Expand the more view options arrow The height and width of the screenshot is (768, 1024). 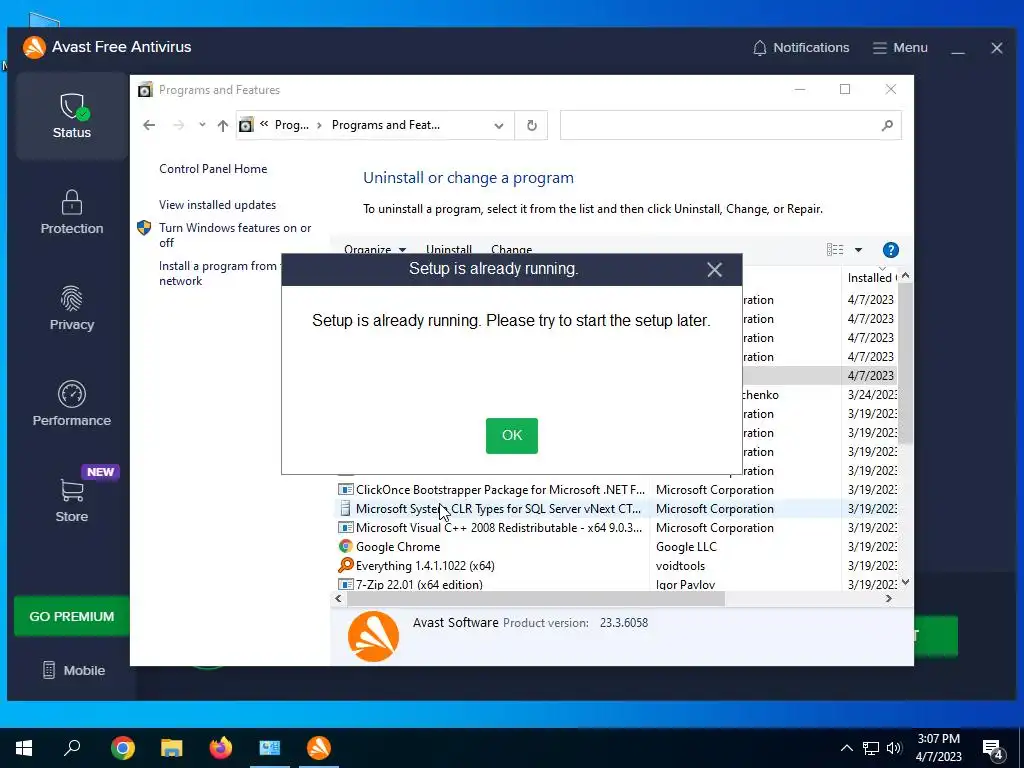(858, 249)
